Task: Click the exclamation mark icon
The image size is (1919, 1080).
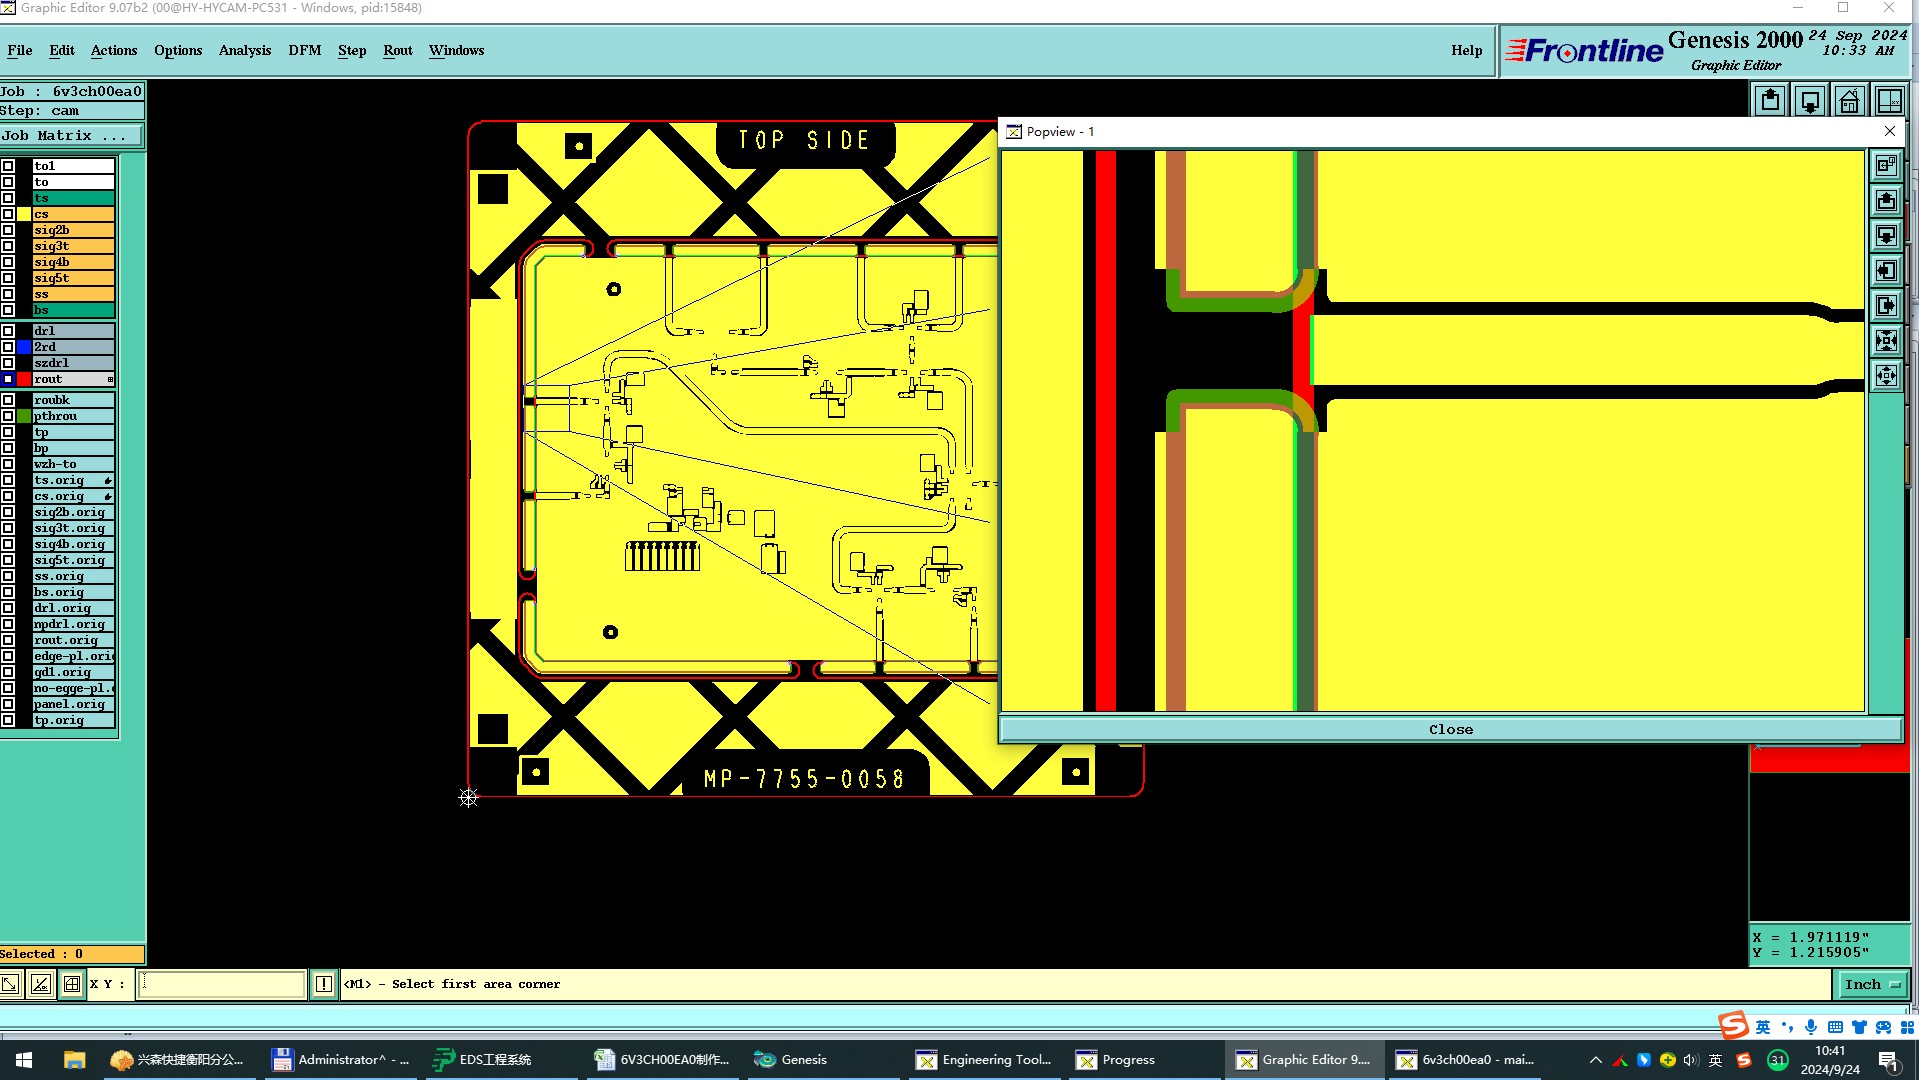Action: [324, 984]
